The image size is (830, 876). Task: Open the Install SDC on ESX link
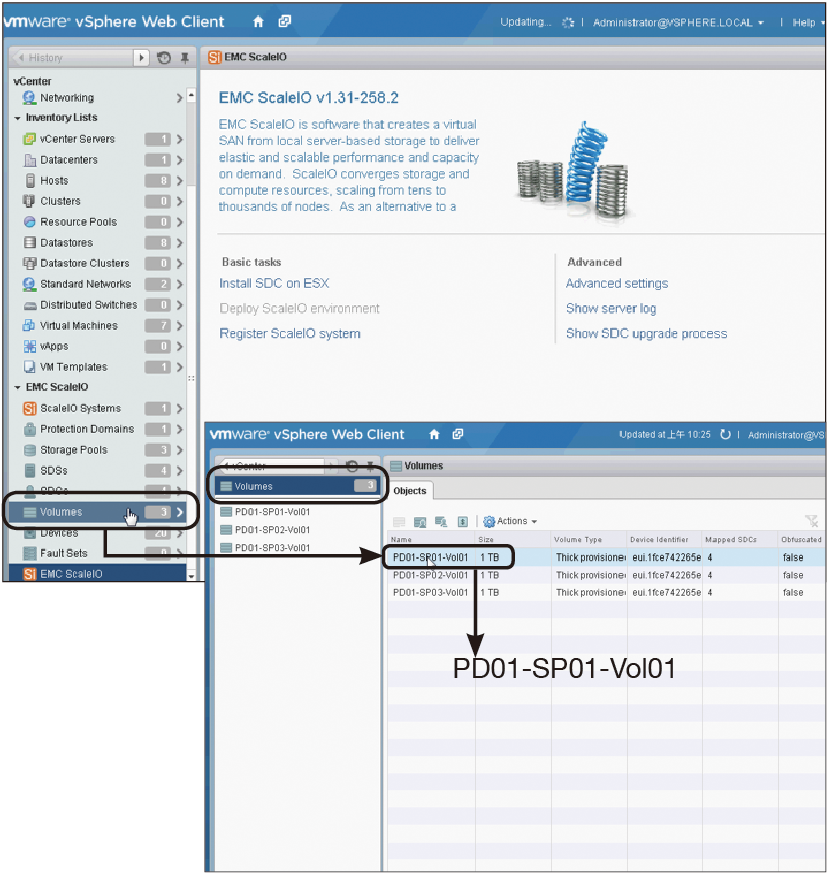tap(274, 283)
